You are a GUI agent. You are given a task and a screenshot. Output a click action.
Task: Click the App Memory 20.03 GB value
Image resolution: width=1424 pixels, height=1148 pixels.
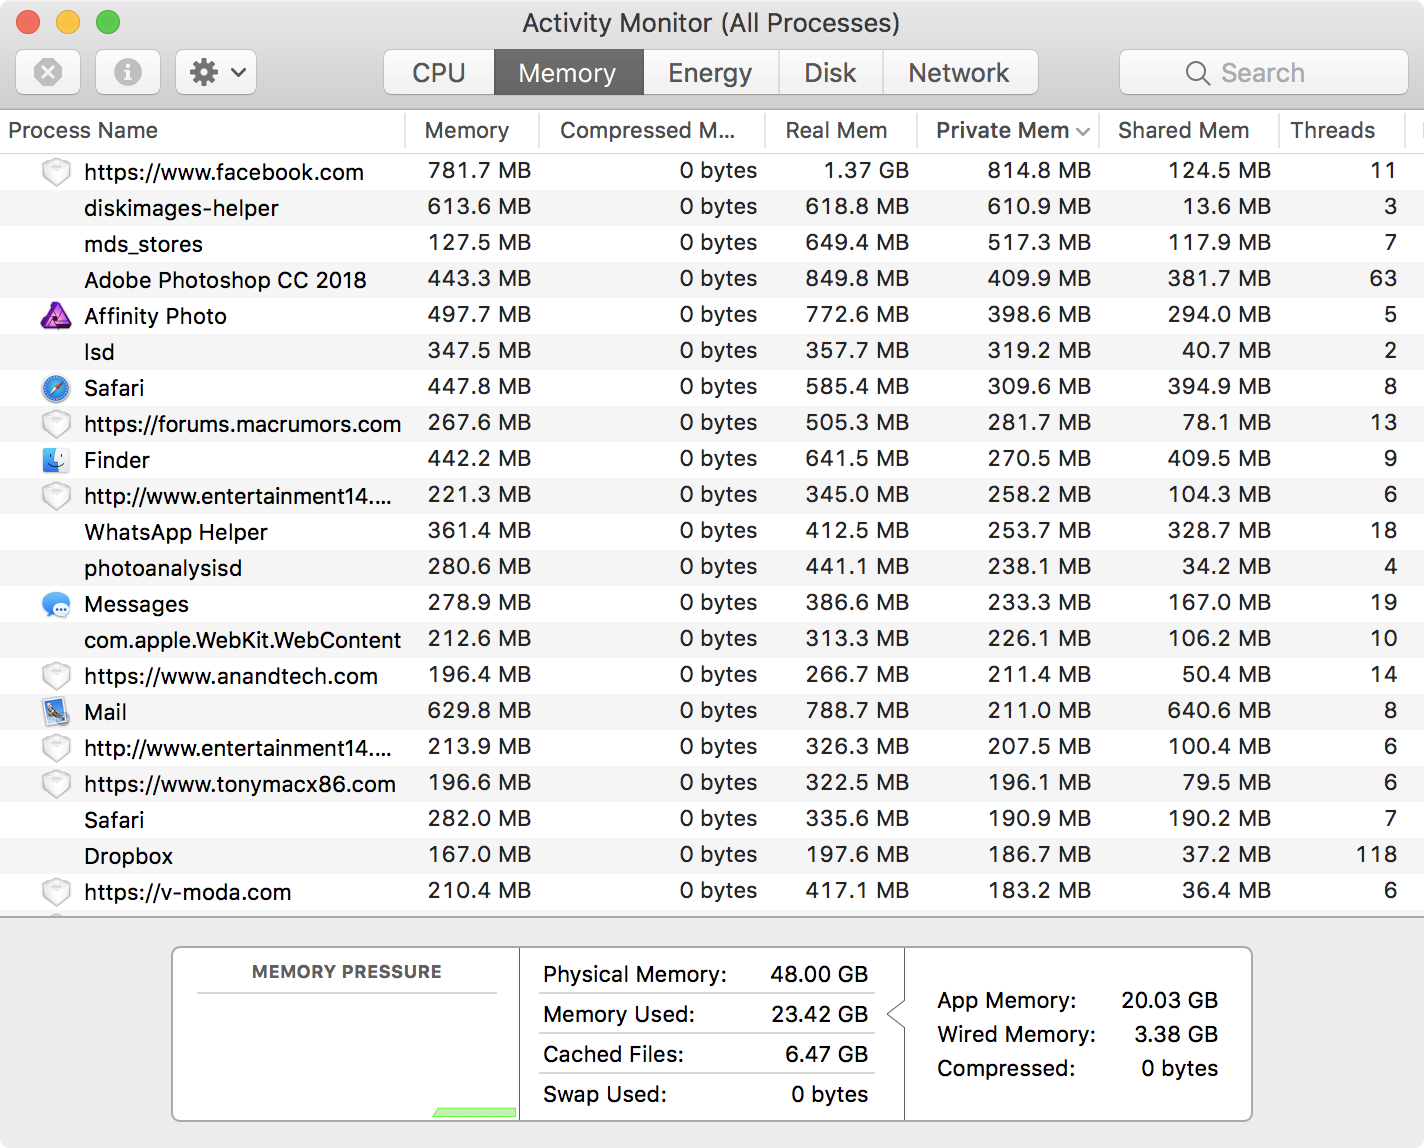[1169, 1000]
